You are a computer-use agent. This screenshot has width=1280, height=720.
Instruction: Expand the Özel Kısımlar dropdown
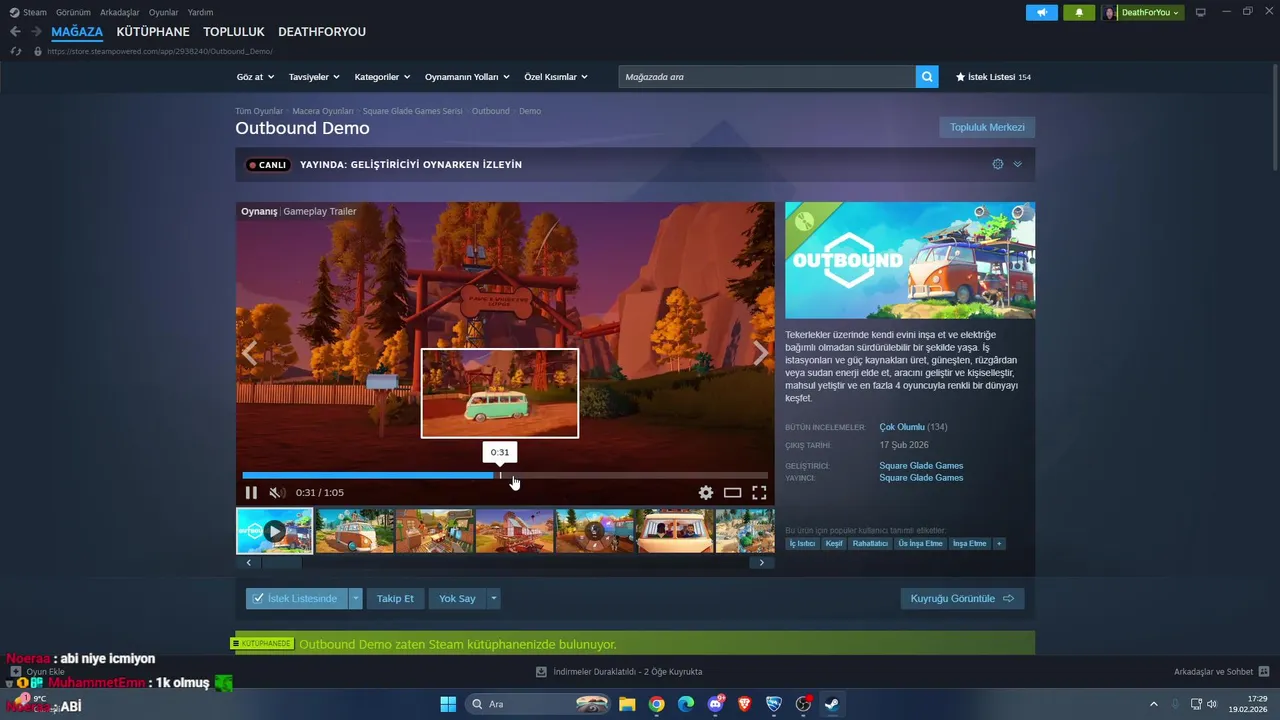(x=556, y=77)
